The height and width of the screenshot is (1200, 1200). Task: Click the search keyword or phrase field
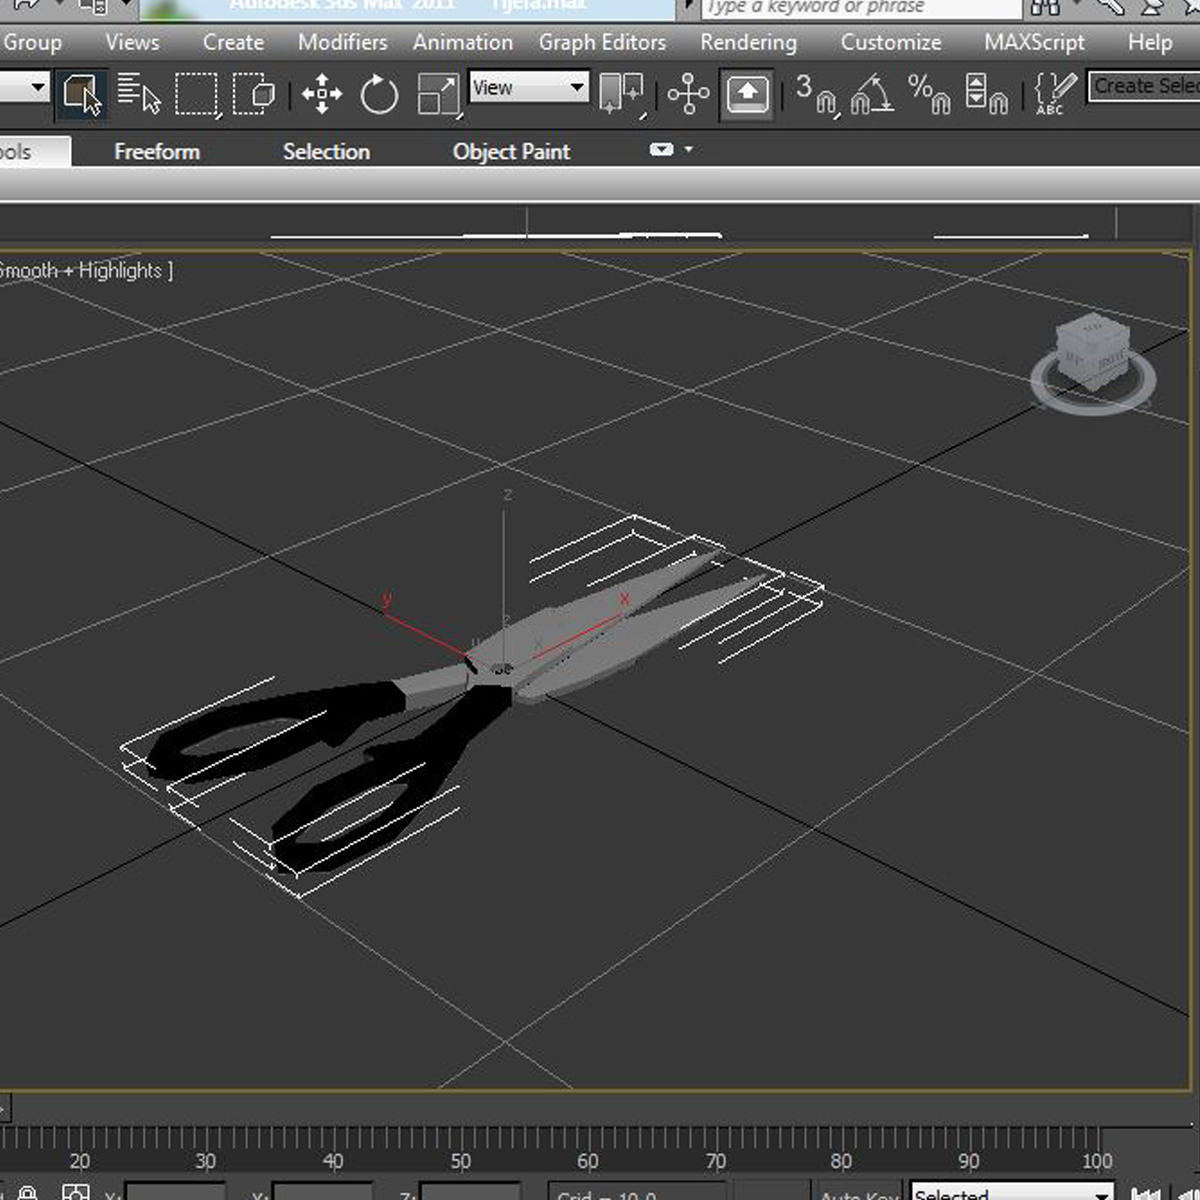[862, 8]
